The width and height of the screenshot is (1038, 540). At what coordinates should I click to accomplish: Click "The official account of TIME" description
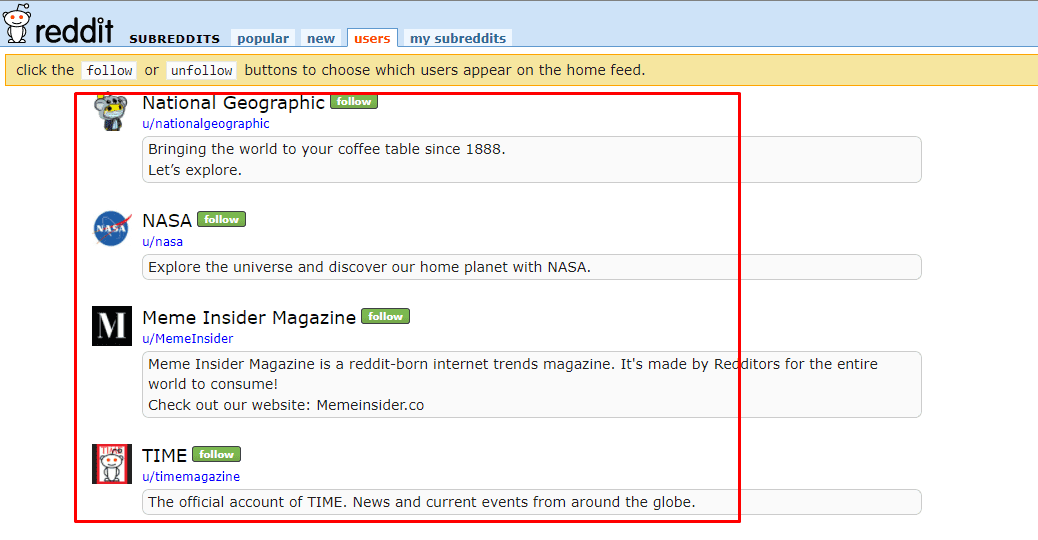tap(422, 502)
